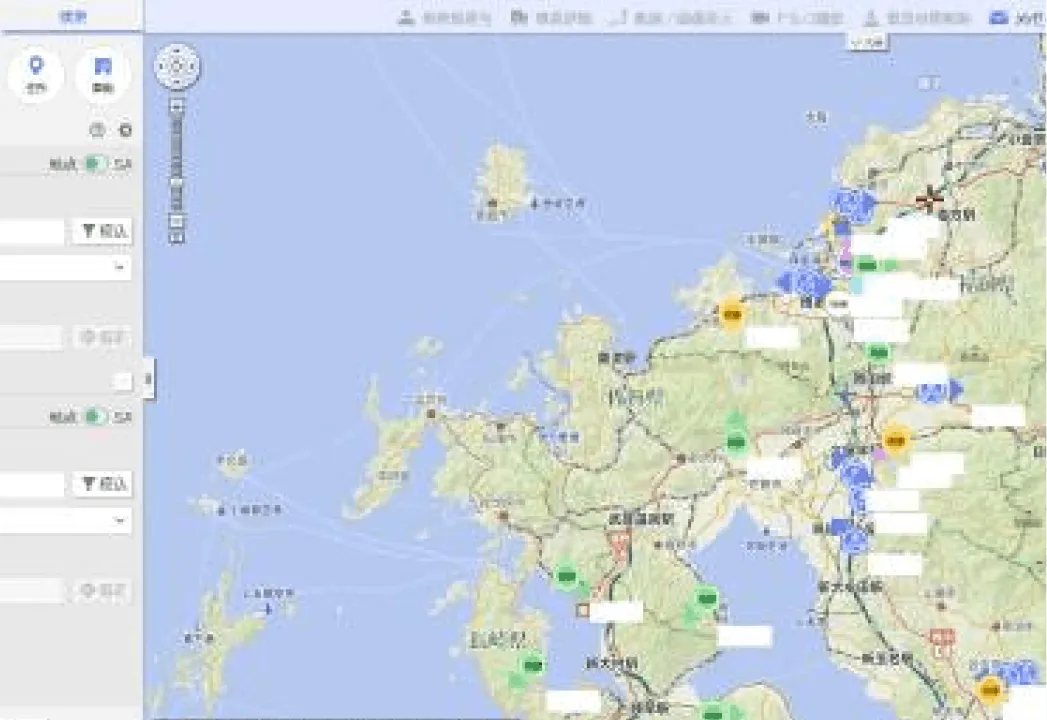Click the pan-right arrow on the map navigation wheel
This screenshot has height=720, width=1047.
click(x=192, y=67)
